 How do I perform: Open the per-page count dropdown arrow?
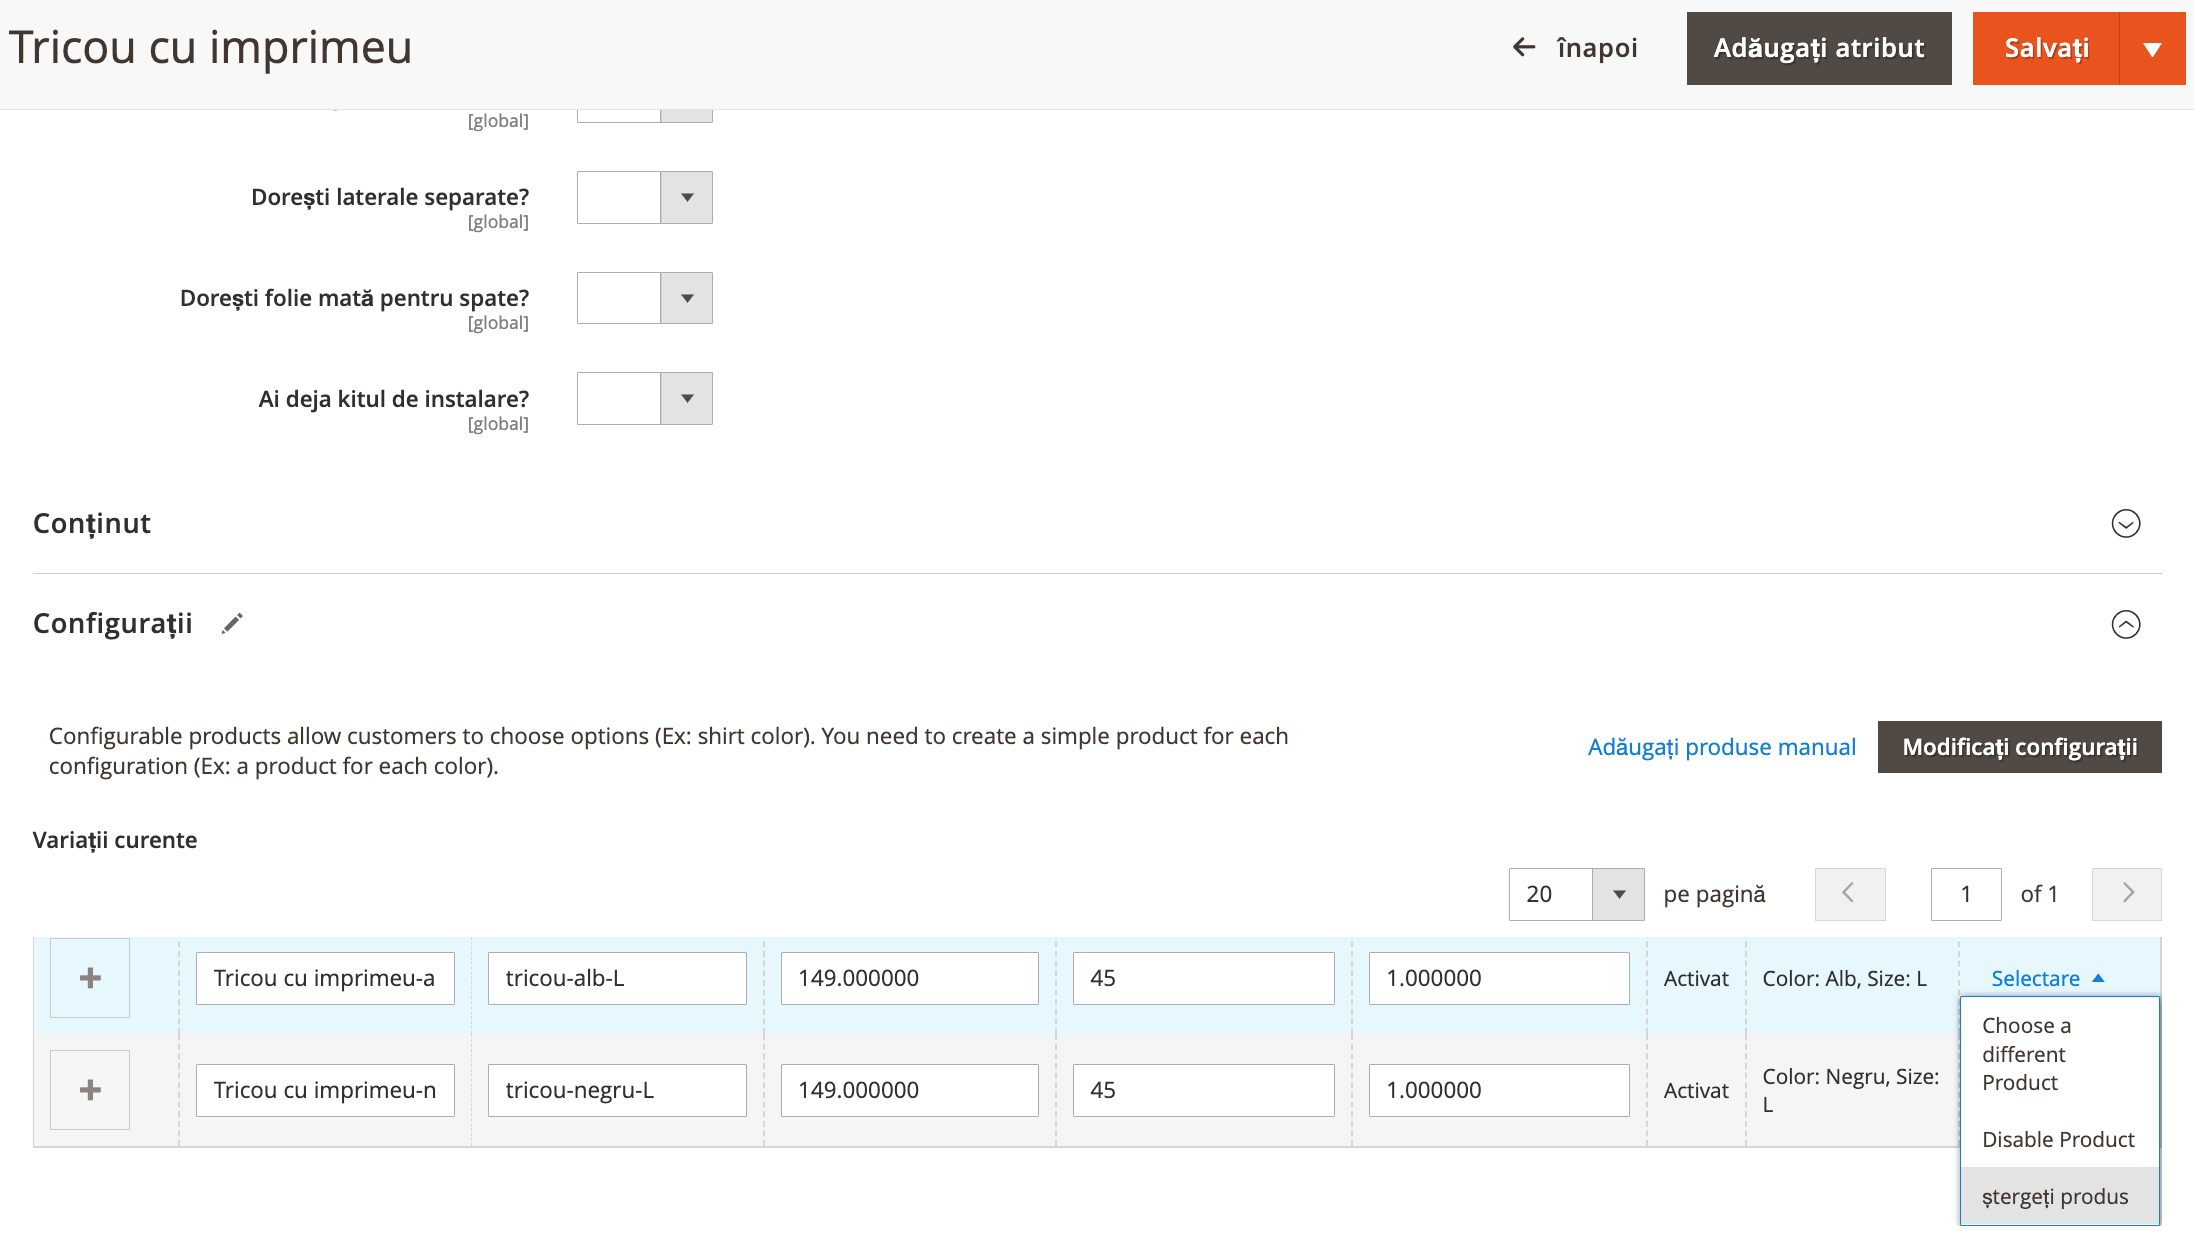1618,894
